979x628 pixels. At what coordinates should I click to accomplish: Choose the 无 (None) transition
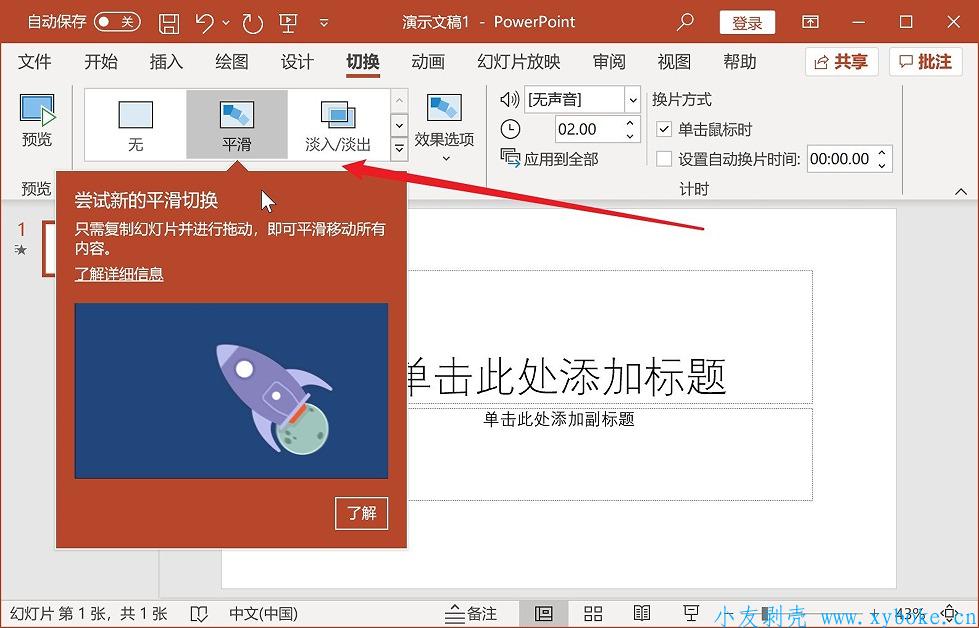[135, 125]
